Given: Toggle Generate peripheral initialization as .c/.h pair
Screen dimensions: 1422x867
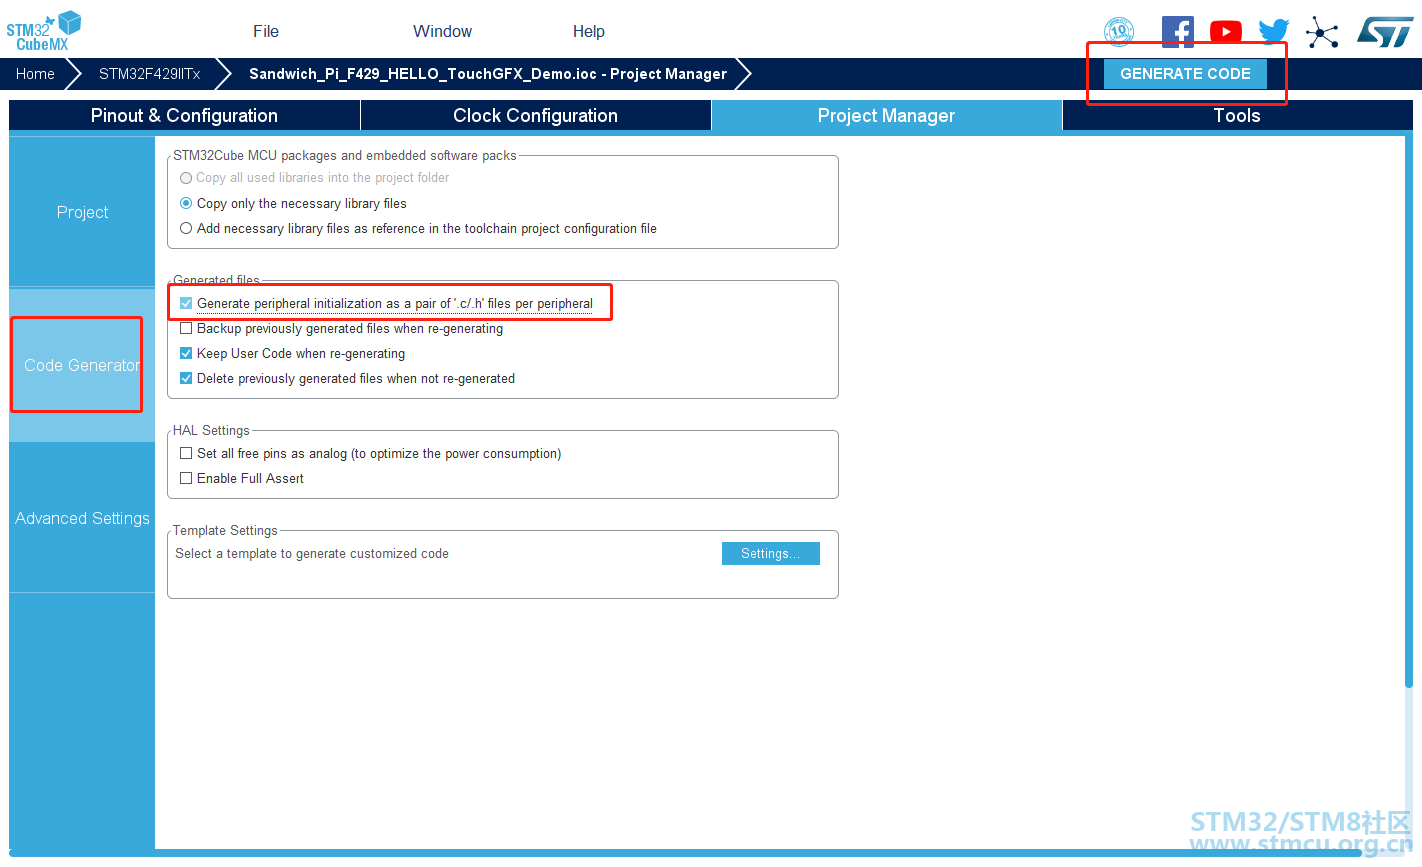Looking at the screenshot, I should pyautogui.click(x=186, y=303).
